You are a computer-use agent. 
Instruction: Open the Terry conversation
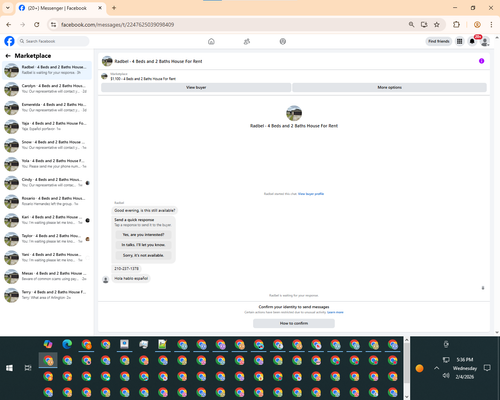[47, 295]
